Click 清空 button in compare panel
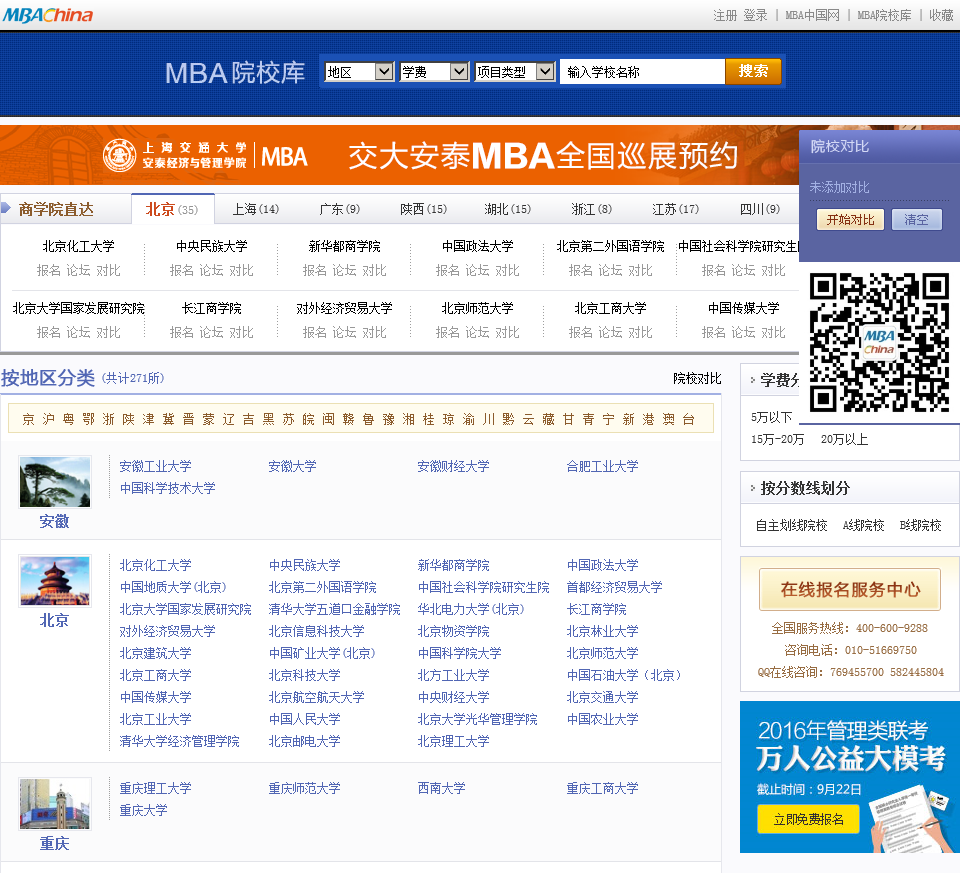Image resolution: width=960 pixels, height=873 pixels. click(917, 220)
